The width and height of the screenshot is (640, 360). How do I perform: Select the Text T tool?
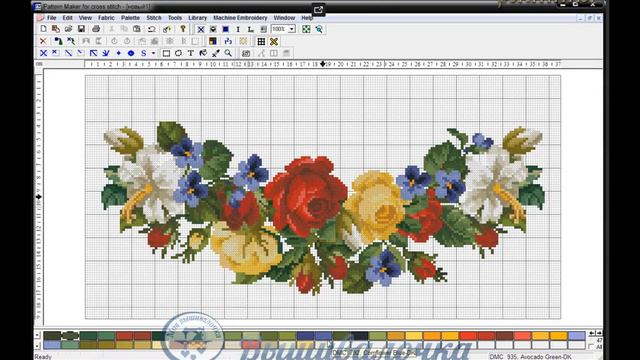191,53
